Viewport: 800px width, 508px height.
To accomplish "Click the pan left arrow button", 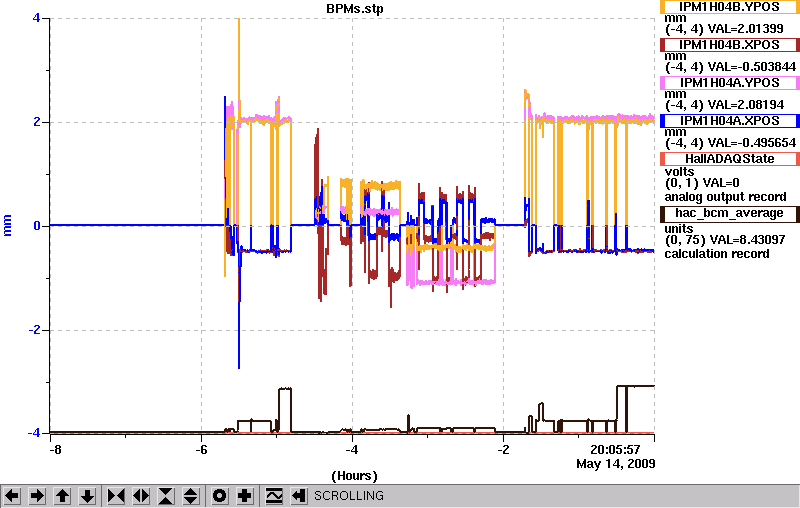I will (x=12, y=496).
